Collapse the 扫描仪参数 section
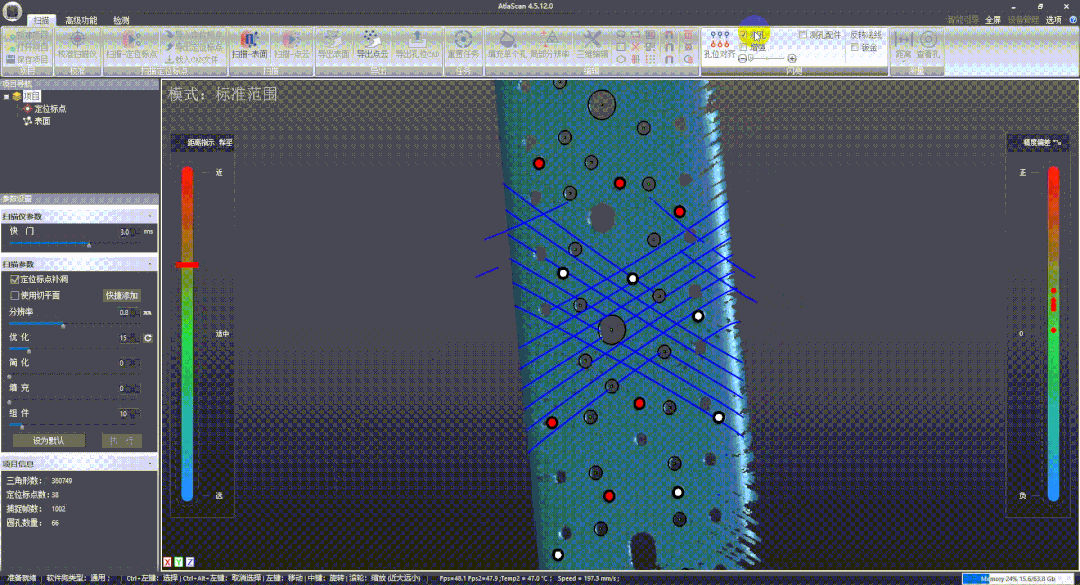This screenshot has width=1080, height=585. click(x=150, y=216)
